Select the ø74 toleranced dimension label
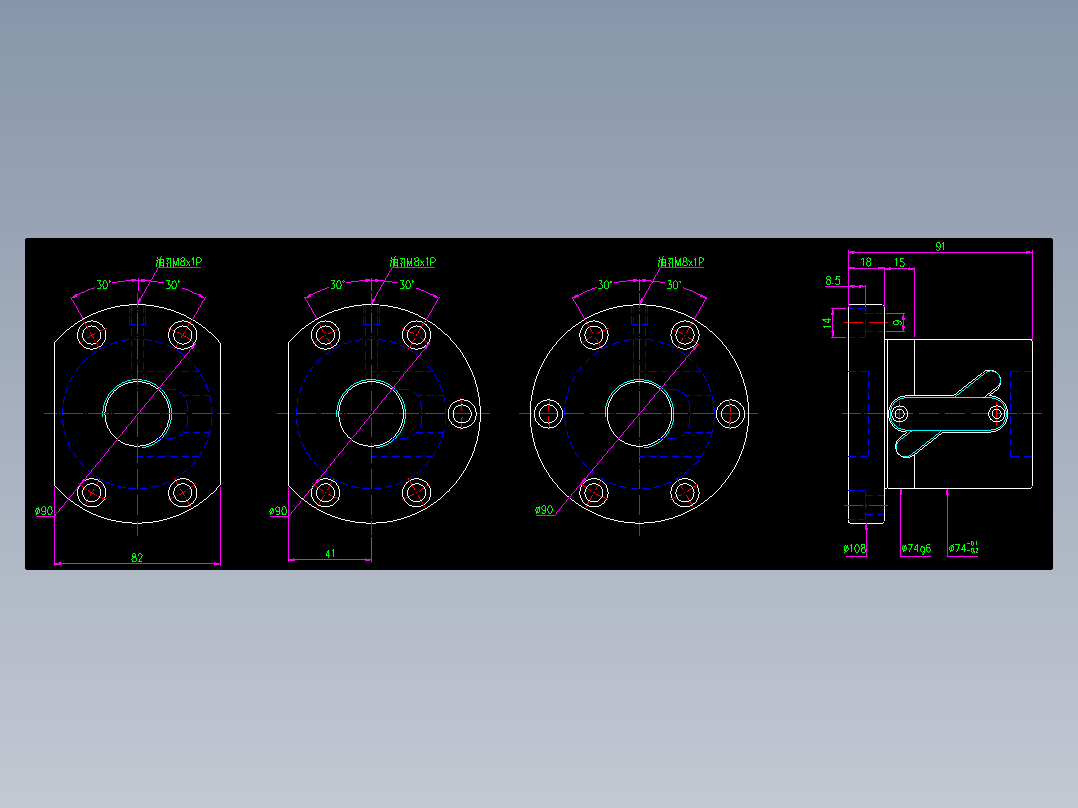 coord(962,547)
